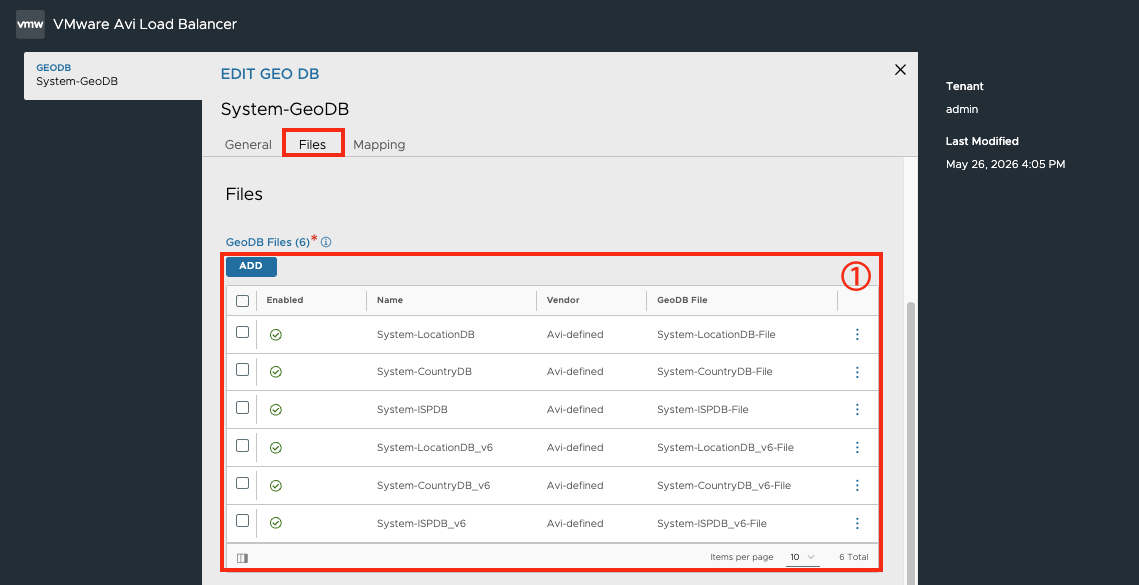Image resolution: width=1139 pixels, height=585 pixels.
Task: Open actions menu for System-CountryDB row
Action: 857,372
